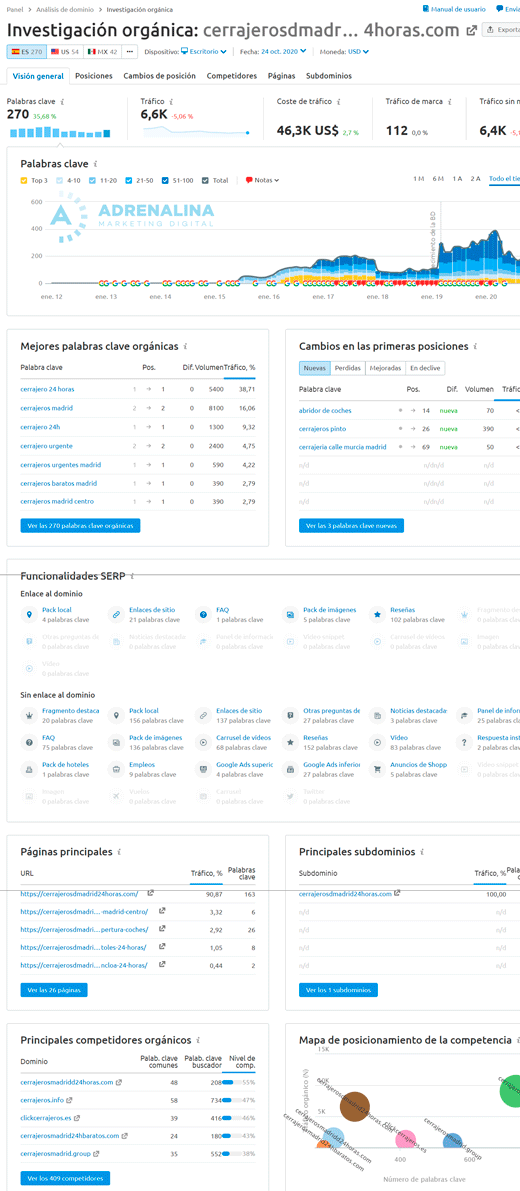Toggle the Top 3 checkbox in chart legend
Viewport: 520px width, 1191px height.
pyautogui.click(x=24, y=180)
